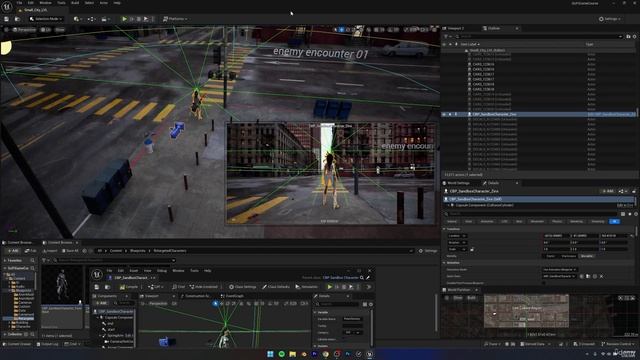Click the lock icon in Details header

(634, 191)
